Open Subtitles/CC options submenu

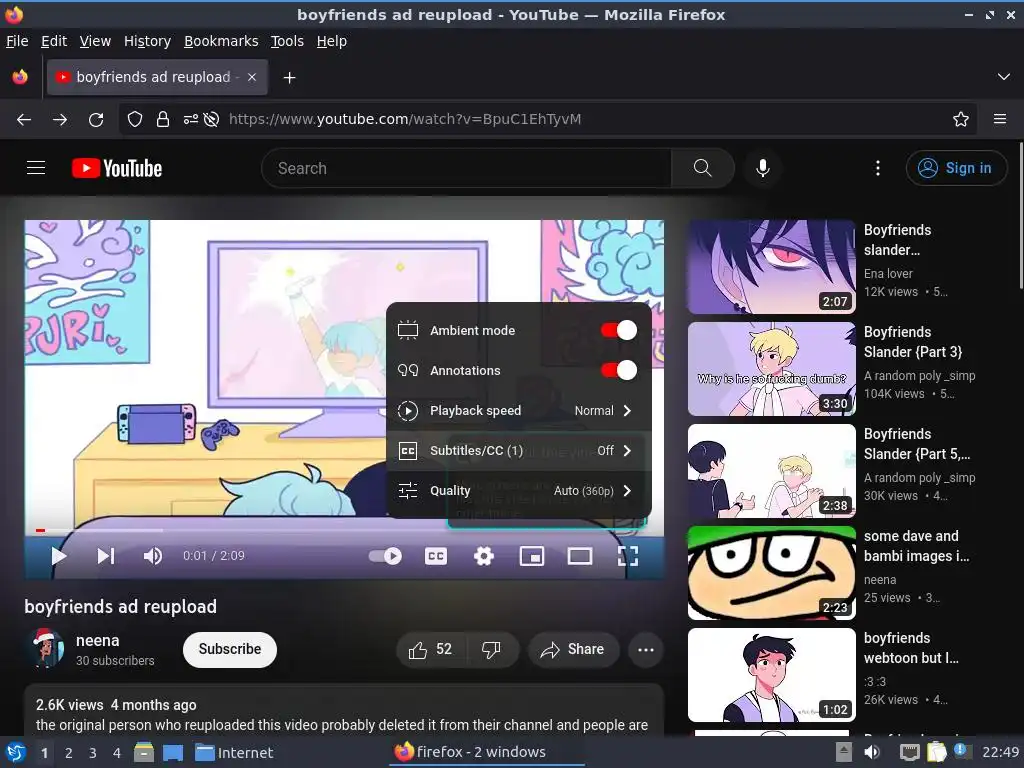(519, 451)
